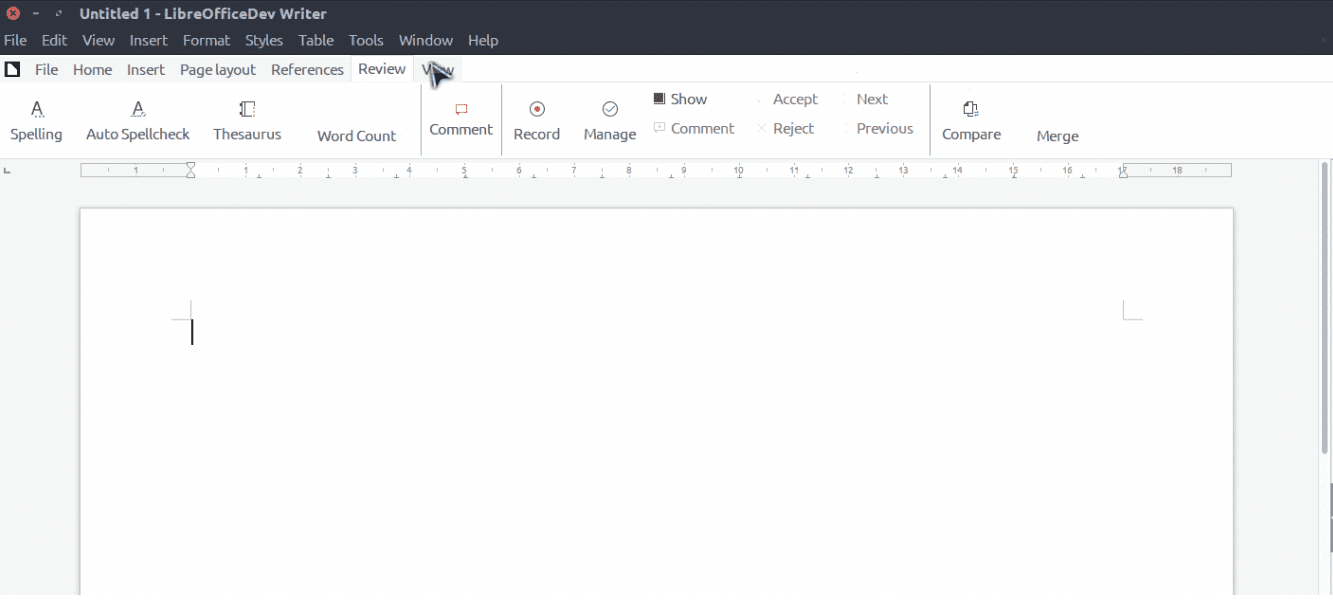Open Manage changes
1333x615 pixels.
pos(610,121)
